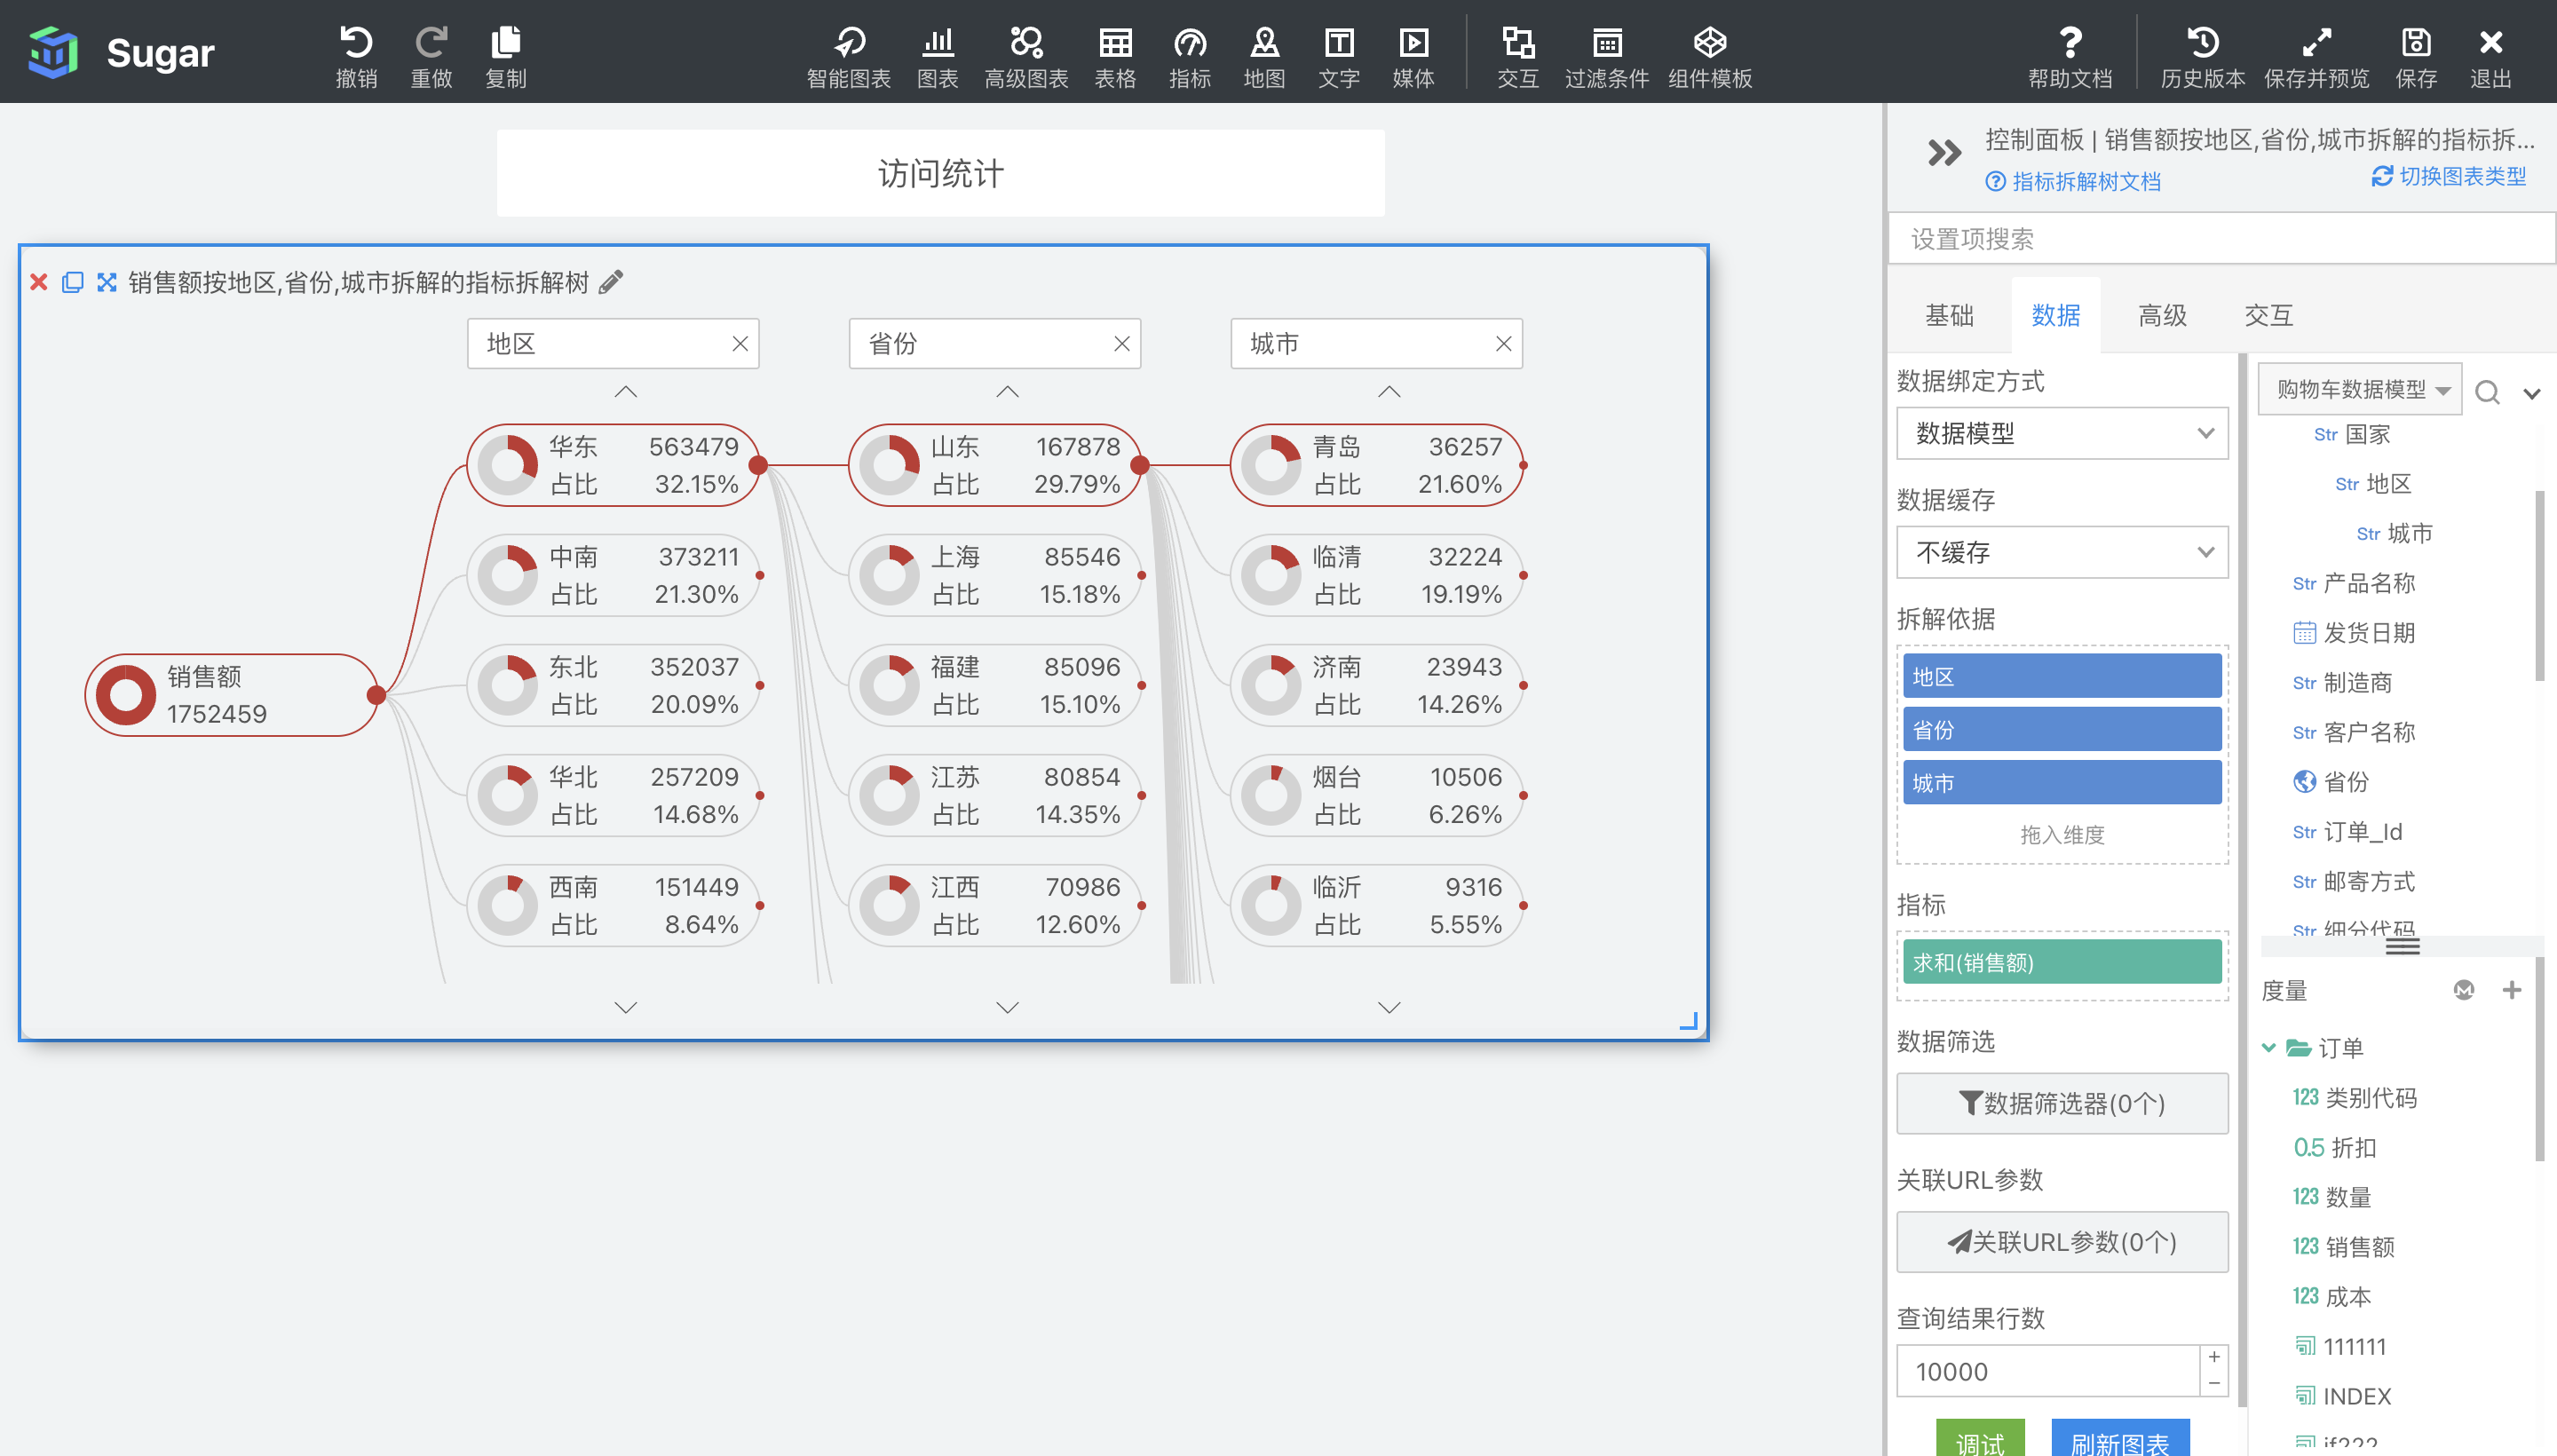
Task: Select the 青岛 city node
Action: click(x=1376, y=465)
